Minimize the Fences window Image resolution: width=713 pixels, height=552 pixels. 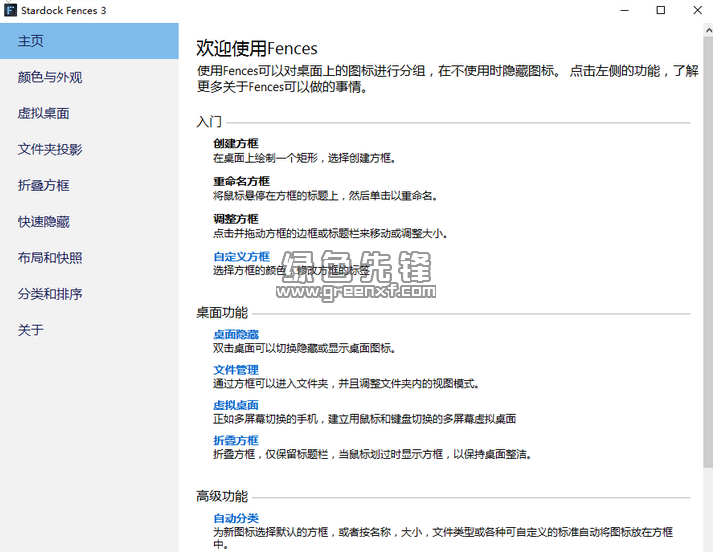(625, 10)
